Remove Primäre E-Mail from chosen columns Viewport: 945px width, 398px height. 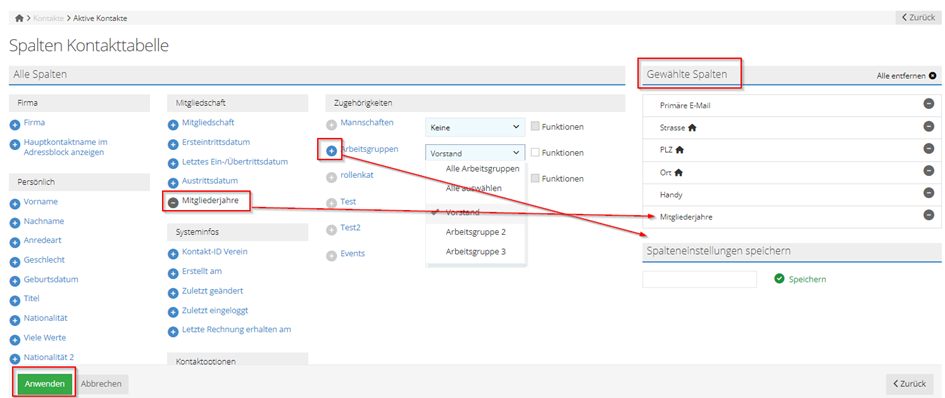[x=929, y=104]
